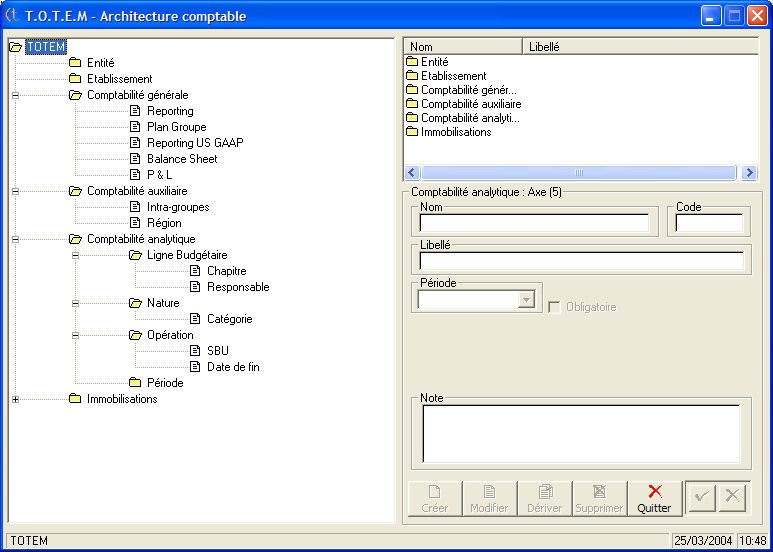Click into the Nom text field
The width and height of the screenshot is (773, 552).
click(x=534, y=223)
